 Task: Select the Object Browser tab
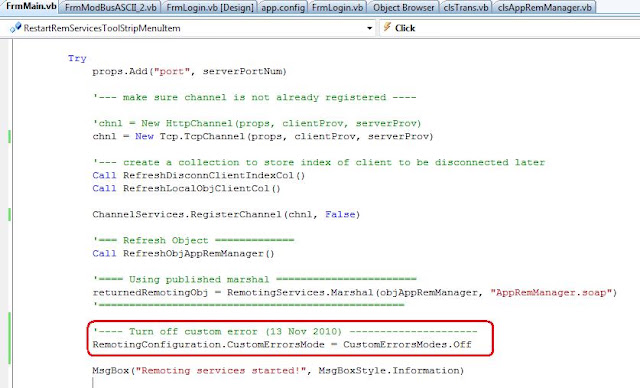[x=403, y=7]
